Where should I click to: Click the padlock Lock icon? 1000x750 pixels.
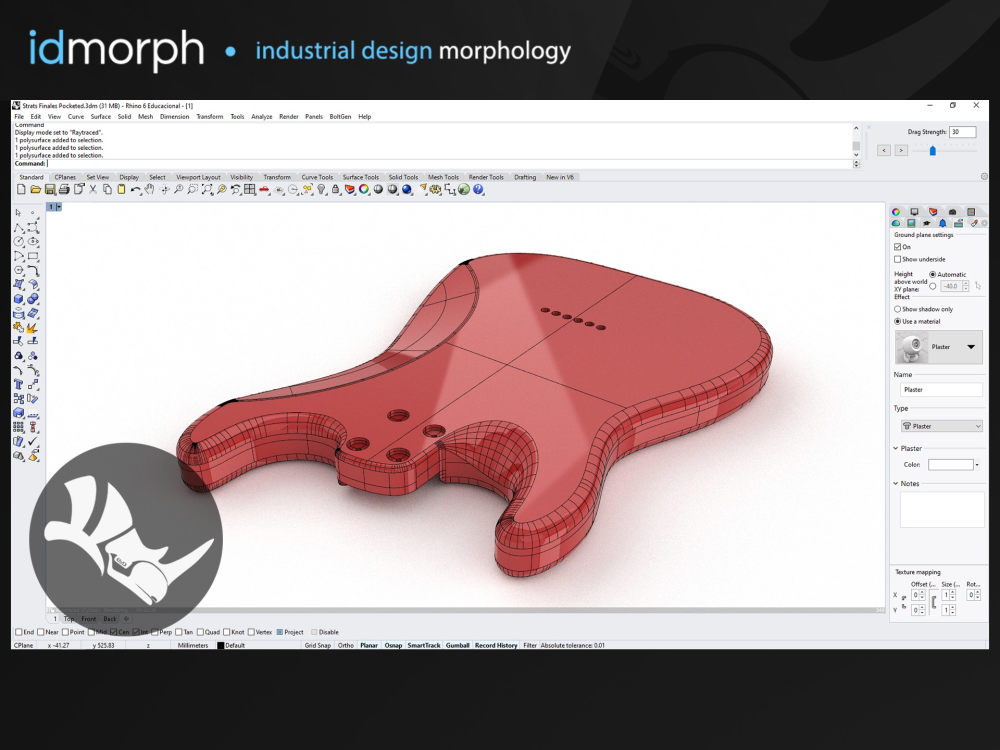pyautogui.click(x=335, y=189)
